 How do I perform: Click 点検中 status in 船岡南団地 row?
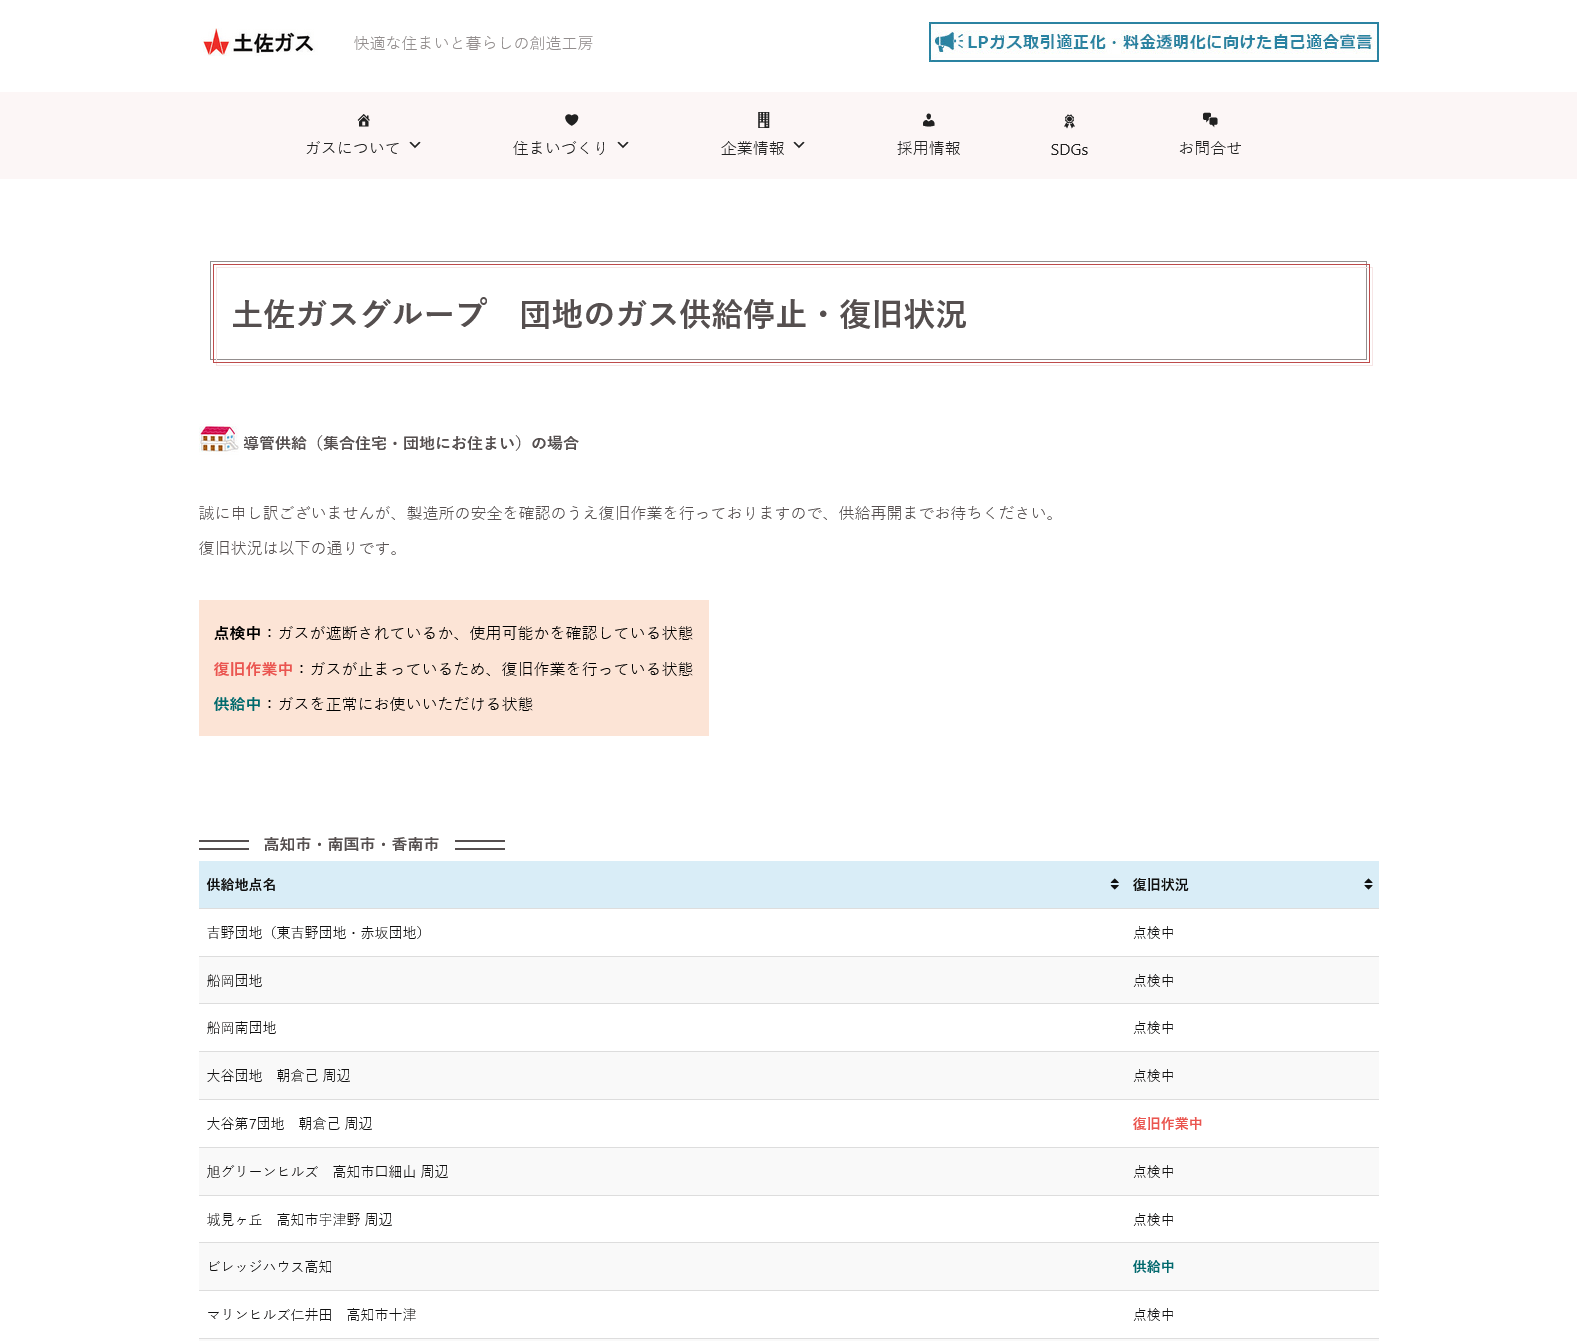click(1154, 1028)
